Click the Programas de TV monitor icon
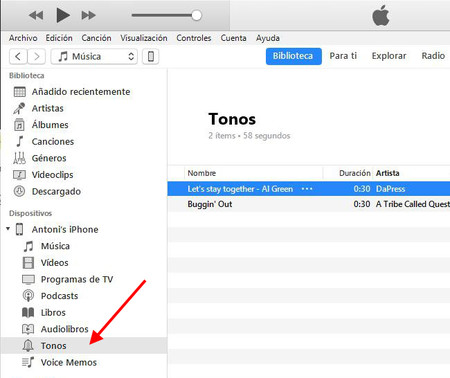 [x=28, y=279]
